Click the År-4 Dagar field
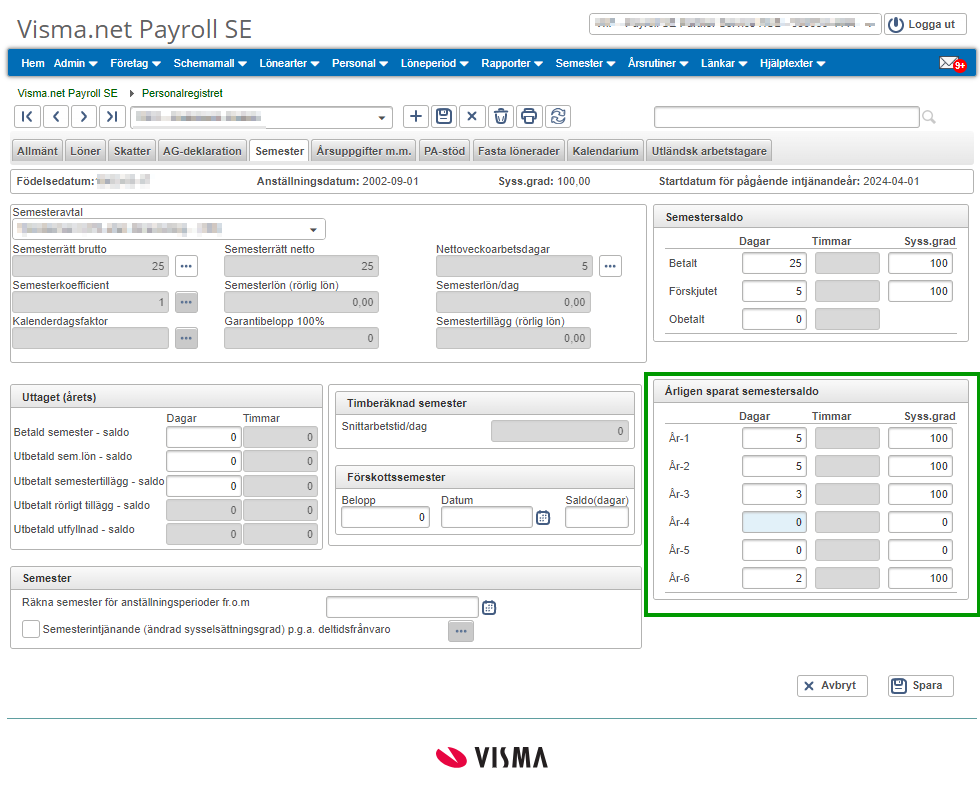 click(774, 522)
